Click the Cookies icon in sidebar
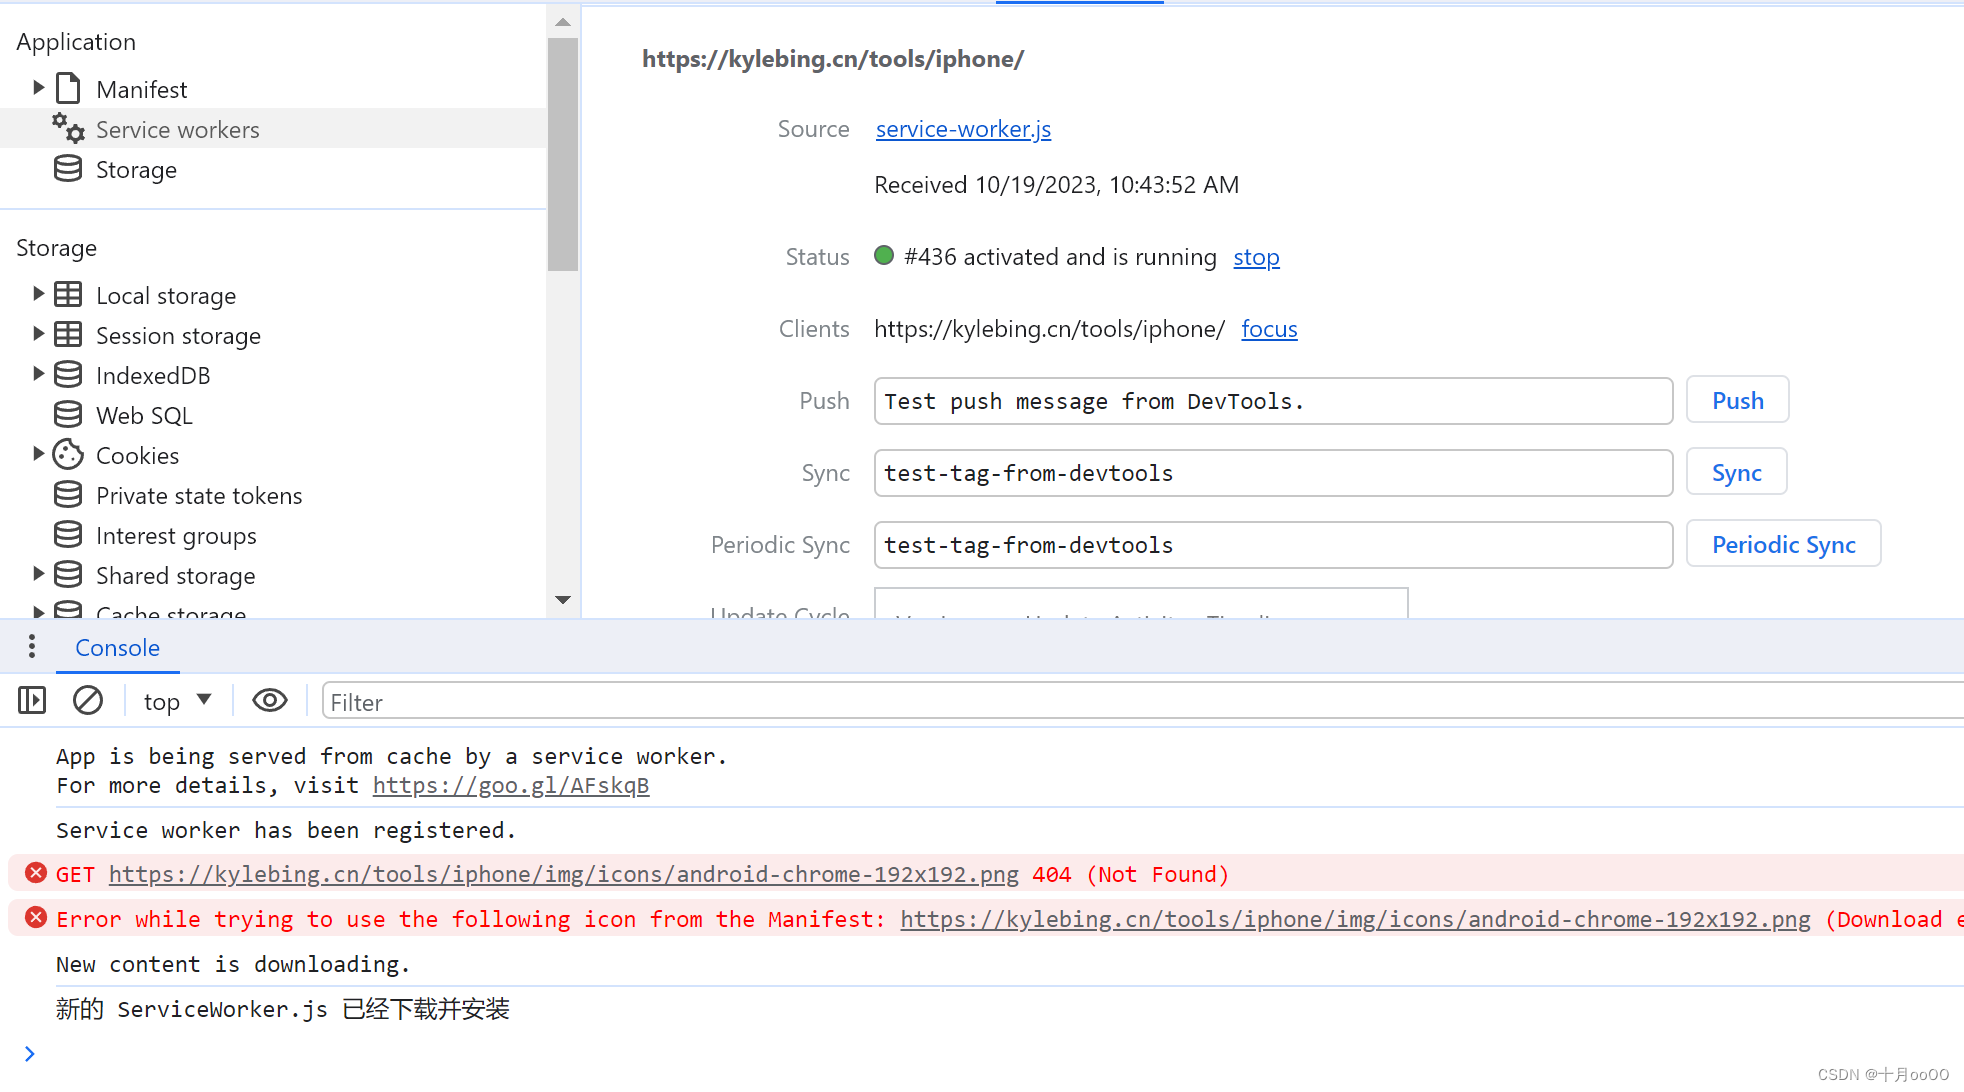Viewport: 1964px width, 1092px height. coord(68,455)
